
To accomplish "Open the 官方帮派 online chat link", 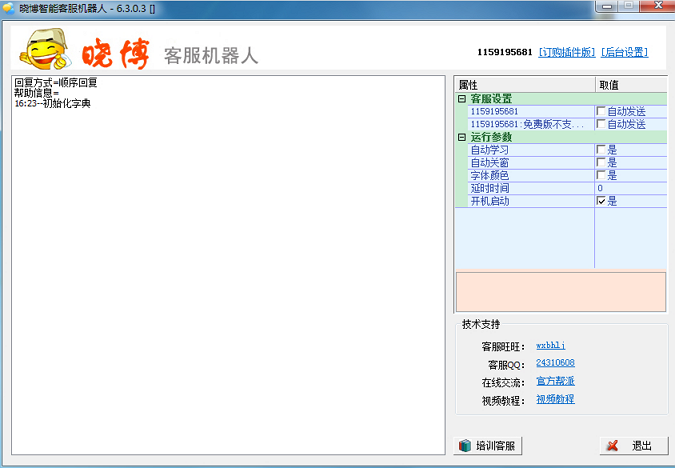I will click(555, 381).
